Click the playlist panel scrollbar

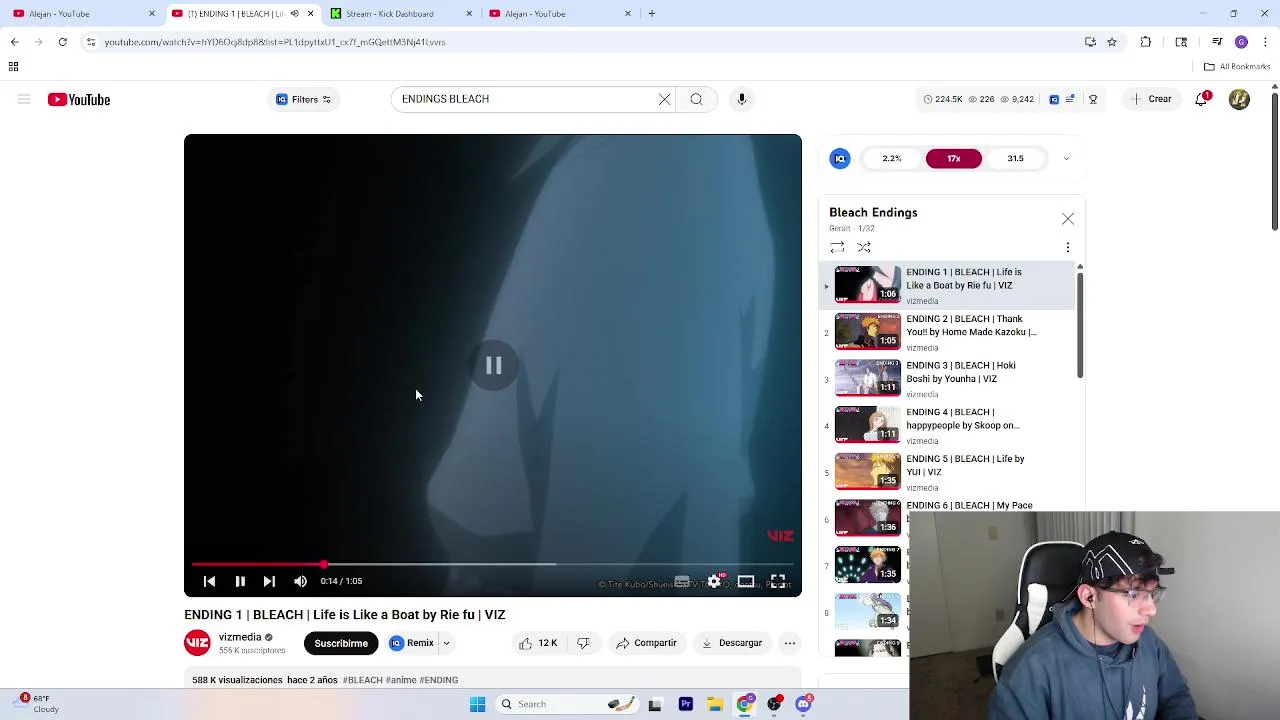point(1080,324)
